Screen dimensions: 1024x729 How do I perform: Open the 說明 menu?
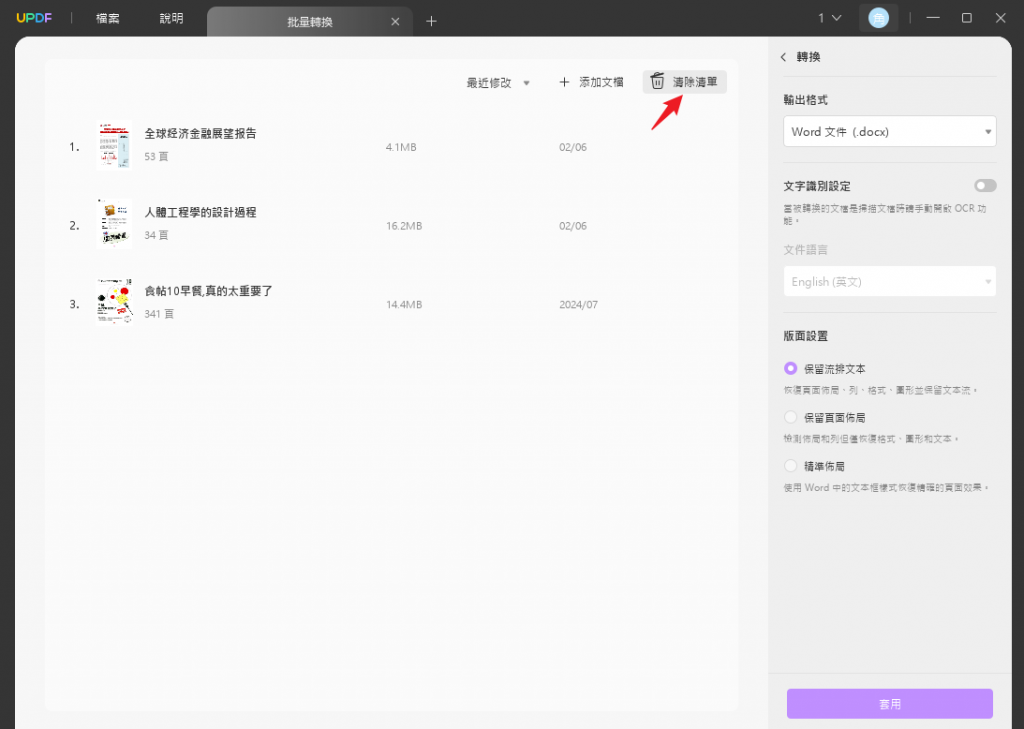tap(172, 18)
